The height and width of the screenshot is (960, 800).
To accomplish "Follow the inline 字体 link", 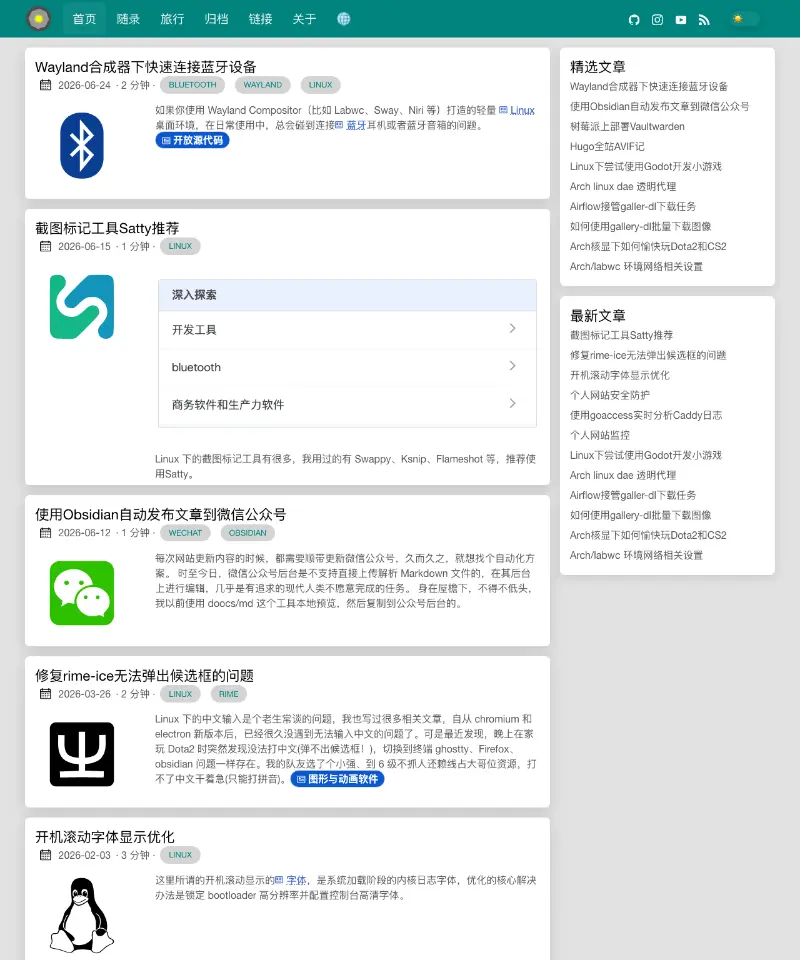I will (291, 880).
